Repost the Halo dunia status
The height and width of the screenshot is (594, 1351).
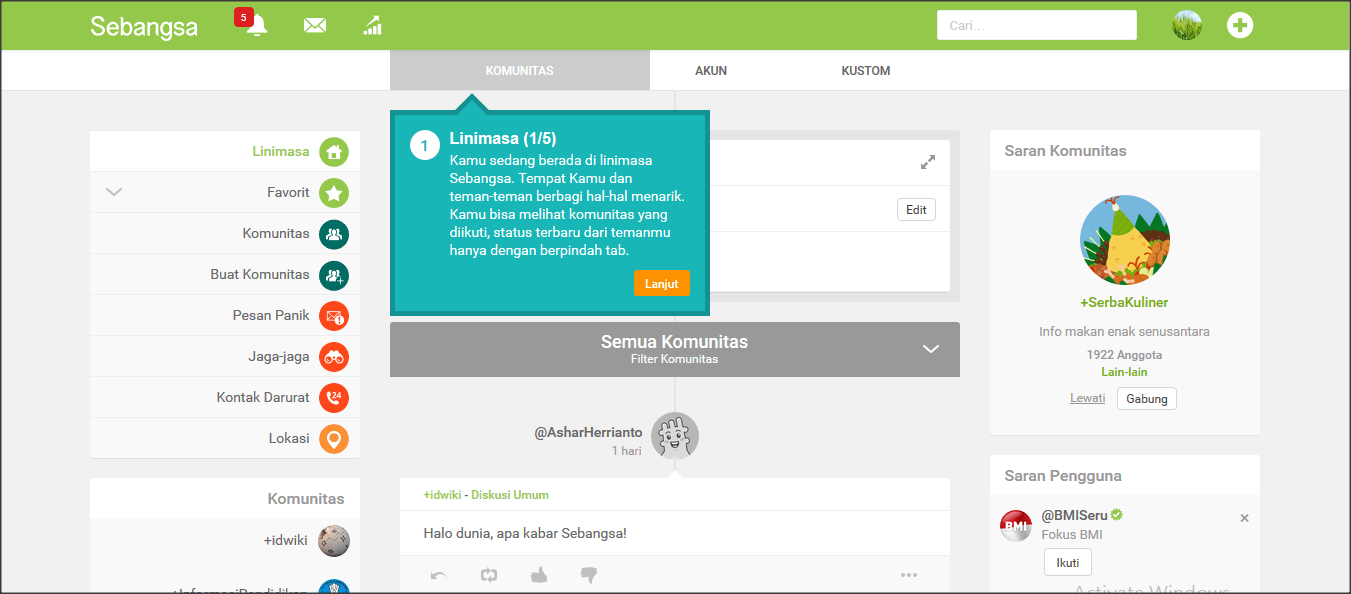click(488, 575)
